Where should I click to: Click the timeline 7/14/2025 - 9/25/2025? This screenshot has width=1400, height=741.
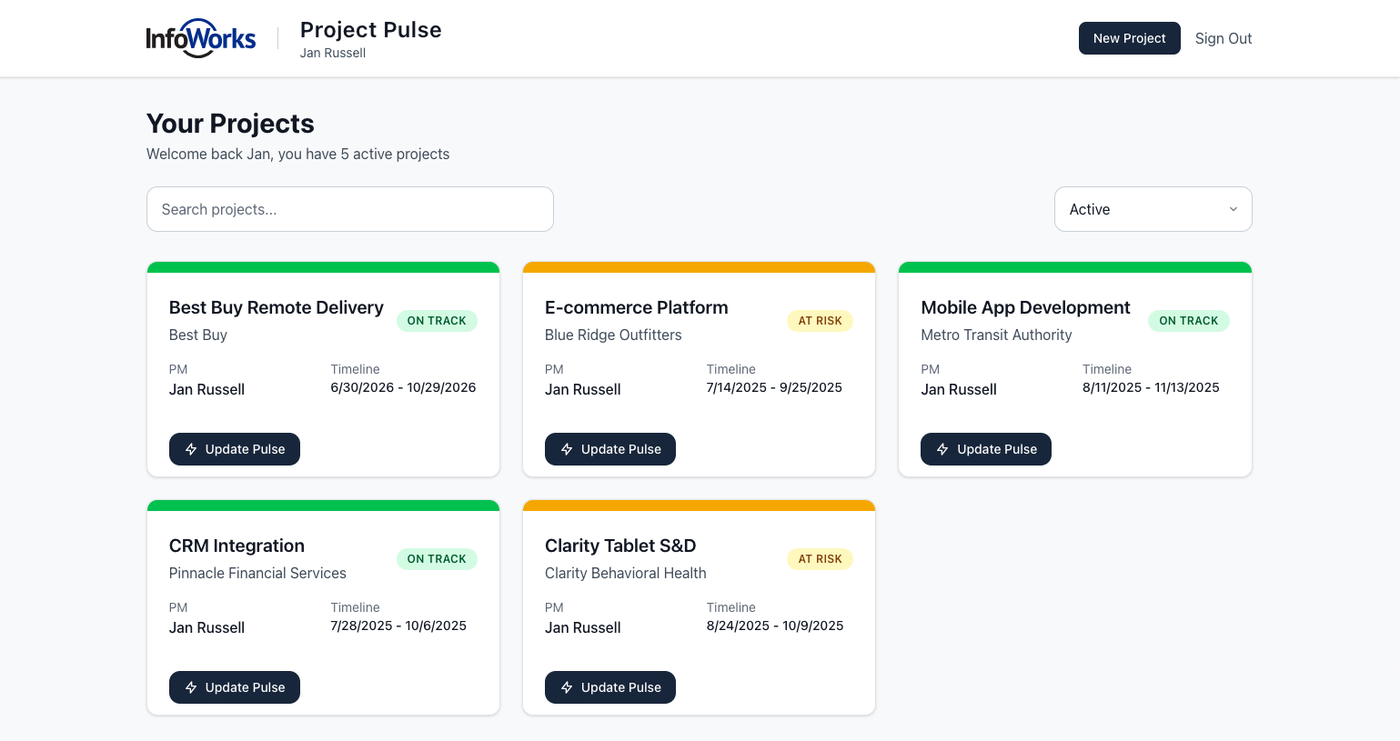(775, 388)
